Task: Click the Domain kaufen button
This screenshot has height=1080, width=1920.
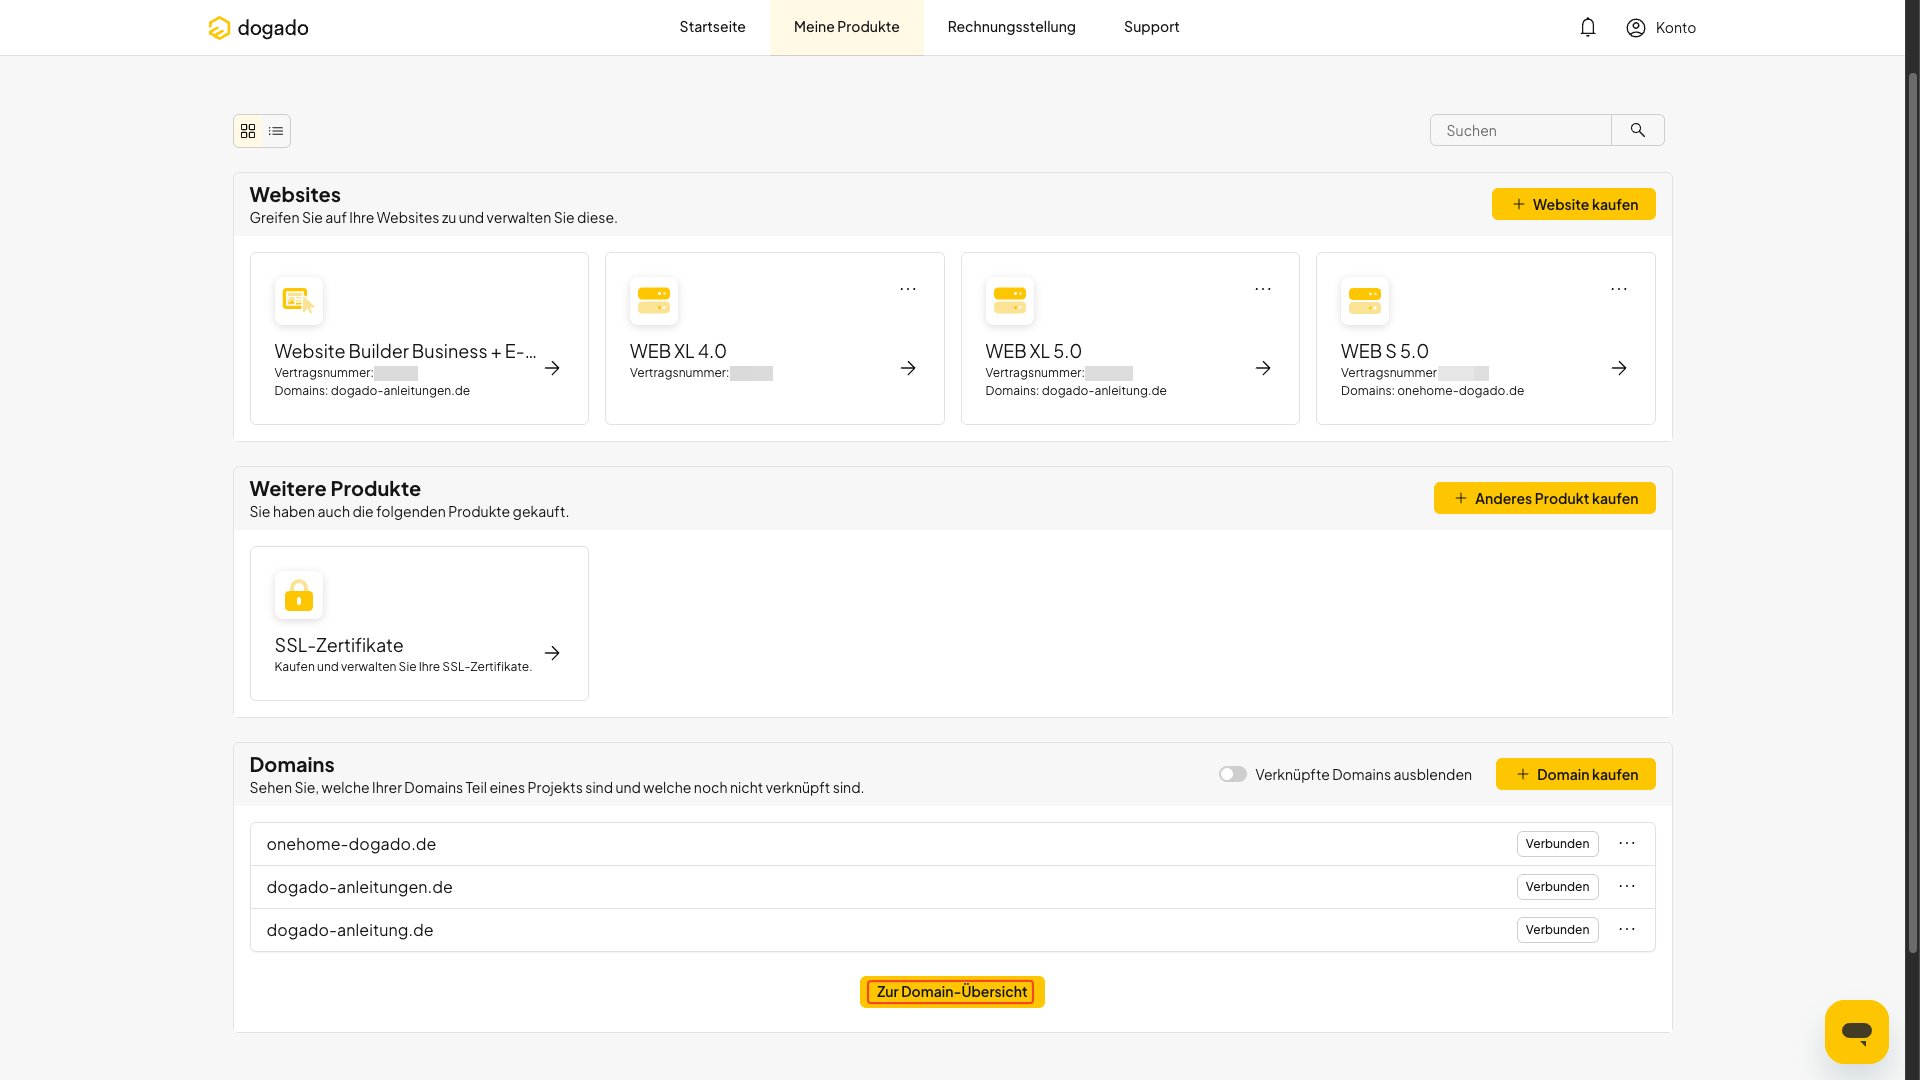Action: (1576, 774)
